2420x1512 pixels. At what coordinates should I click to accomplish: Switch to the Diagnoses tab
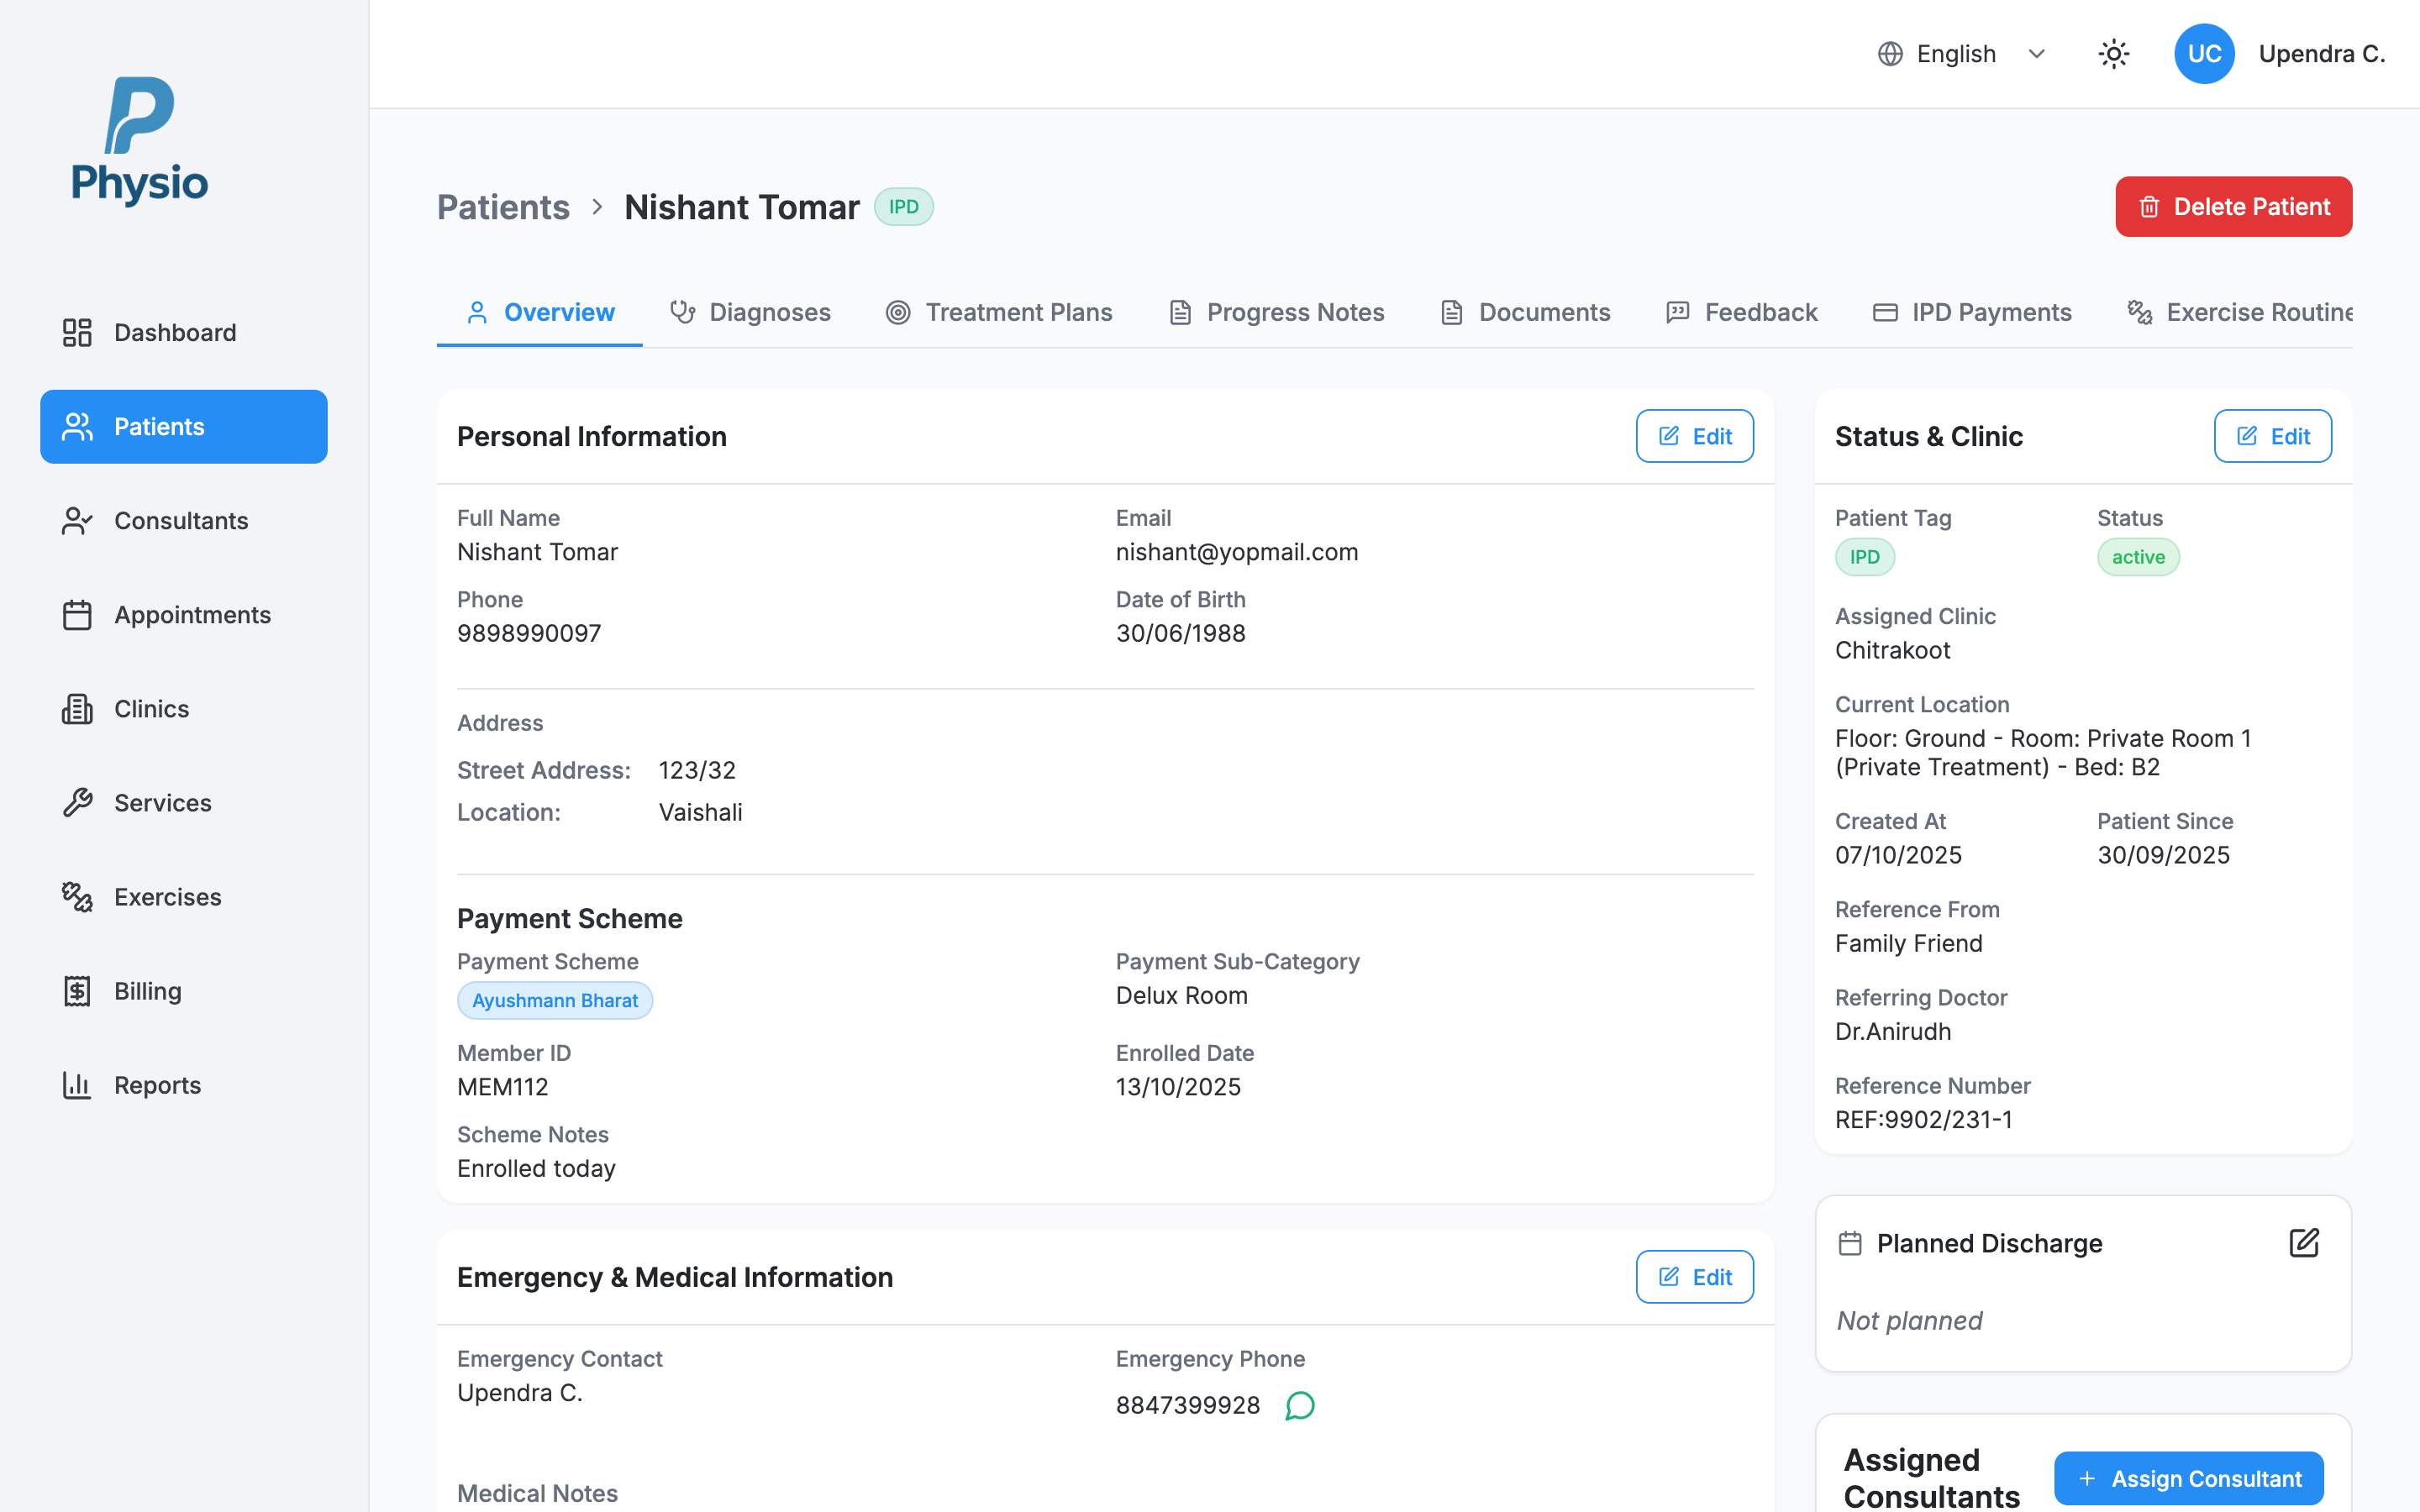[750, 312]
